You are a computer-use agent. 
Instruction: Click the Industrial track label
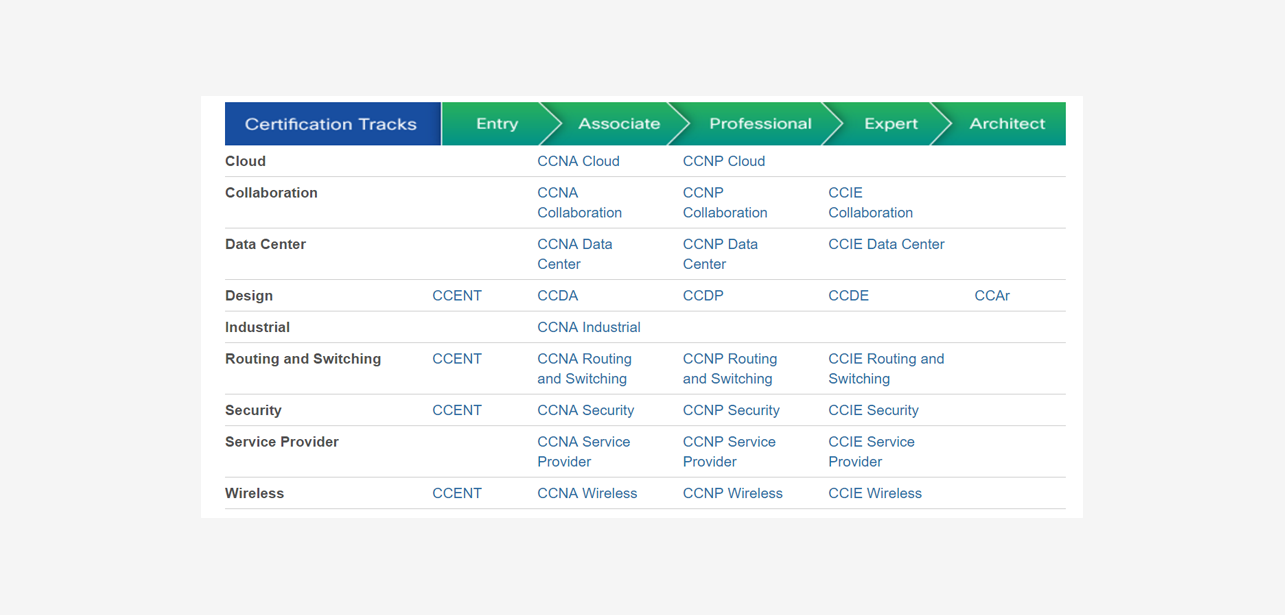click(x=257, y=327)
